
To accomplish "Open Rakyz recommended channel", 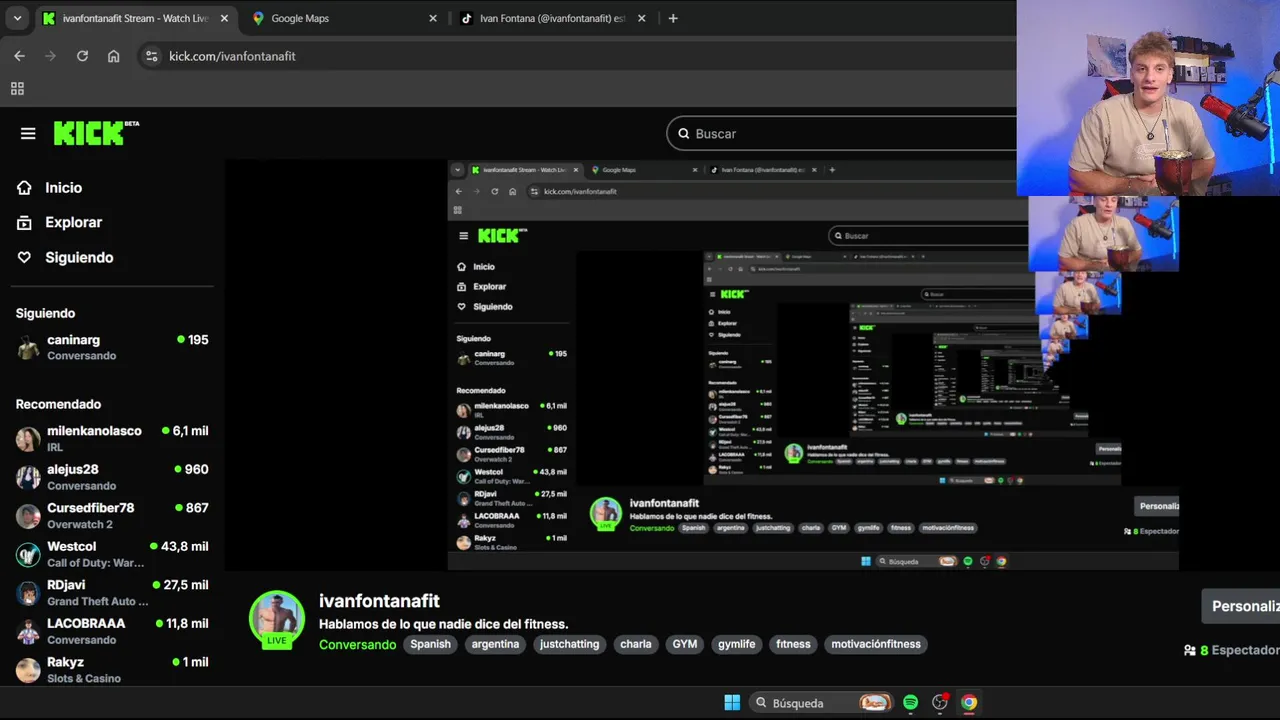I will (x=112, y=669).
